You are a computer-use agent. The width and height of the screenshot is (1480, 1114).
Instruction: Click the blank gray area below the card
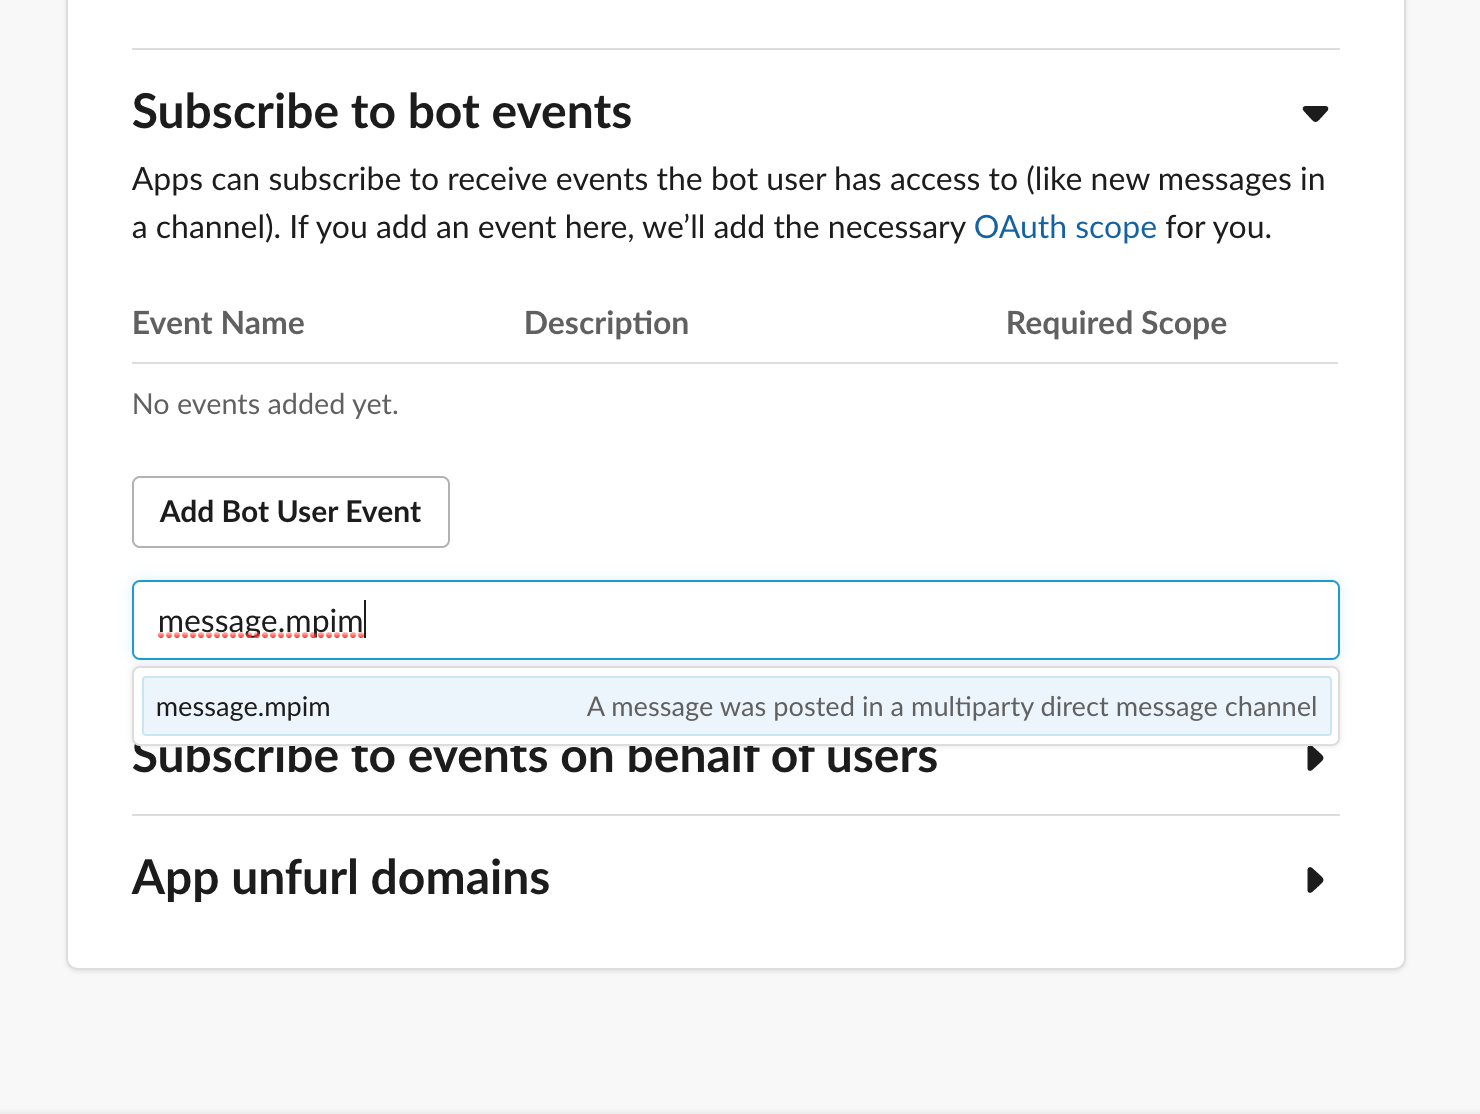coord(740,1040)
